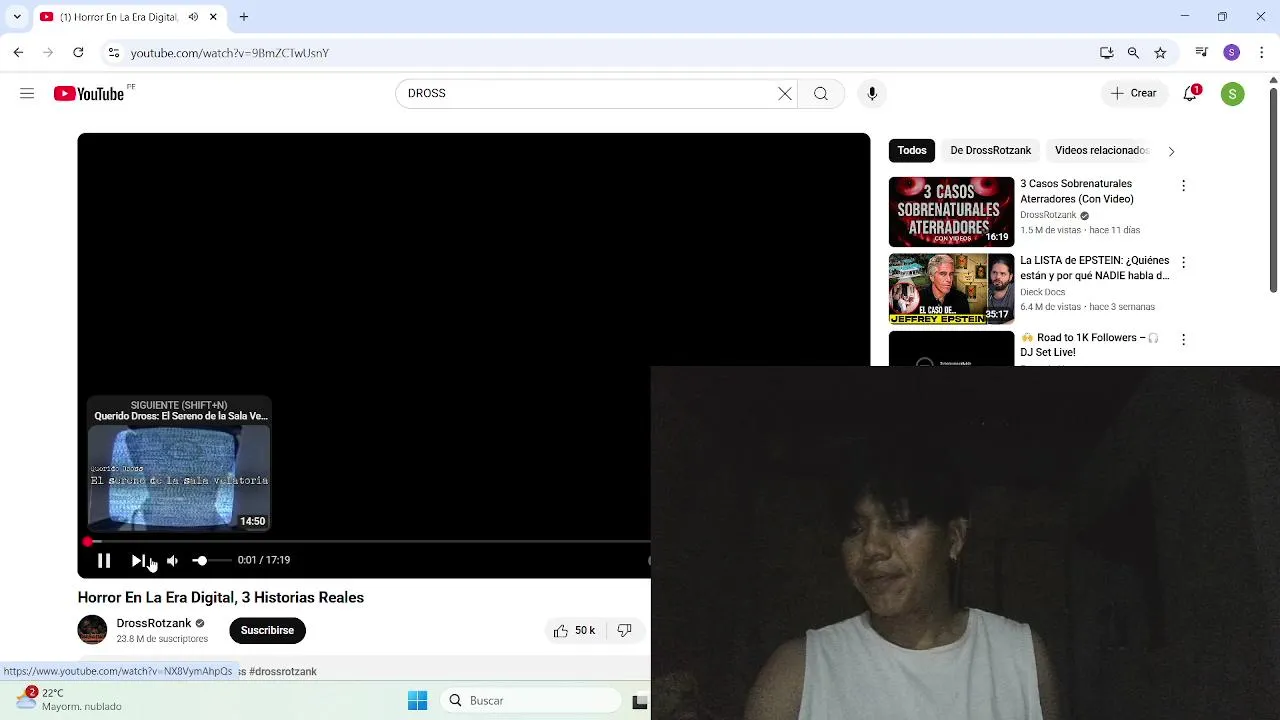Select the De DrossRotzank filter chip
Viewport: 1280px width, 720px height.
click(x=990, y=150)
